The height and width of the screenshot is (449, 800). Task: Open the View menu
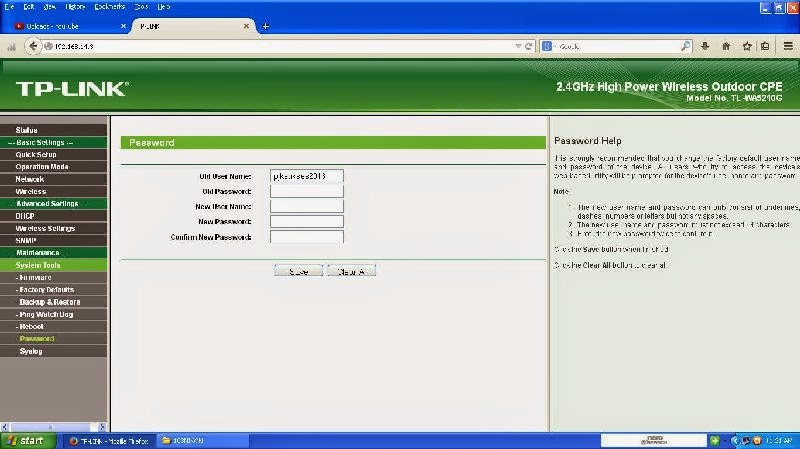[49, 7]
